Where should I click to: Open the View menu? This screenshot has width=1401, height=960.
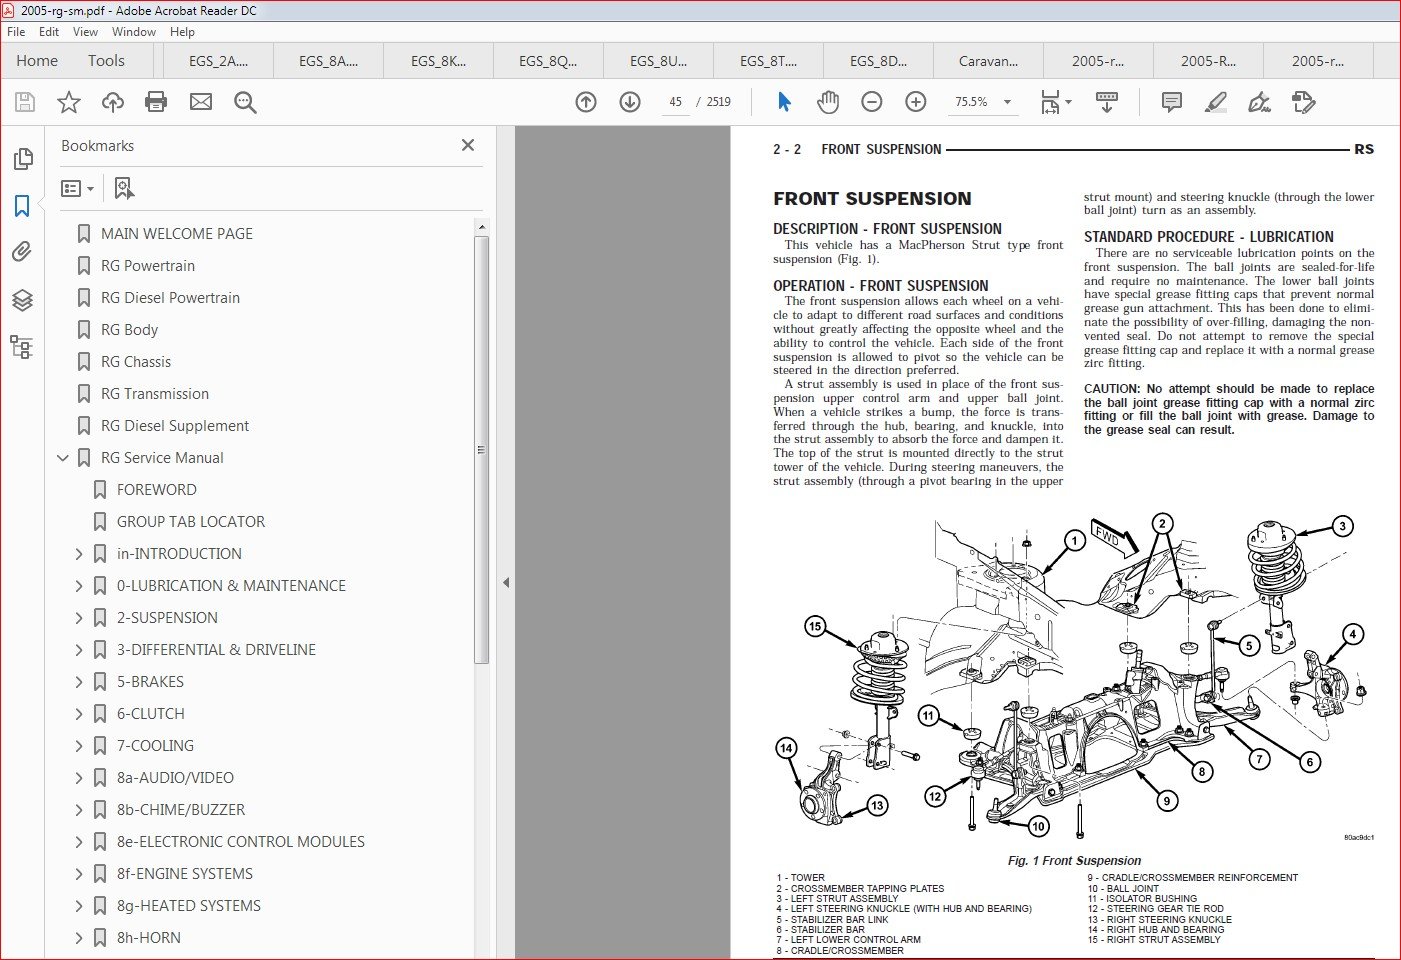(86, 32)
